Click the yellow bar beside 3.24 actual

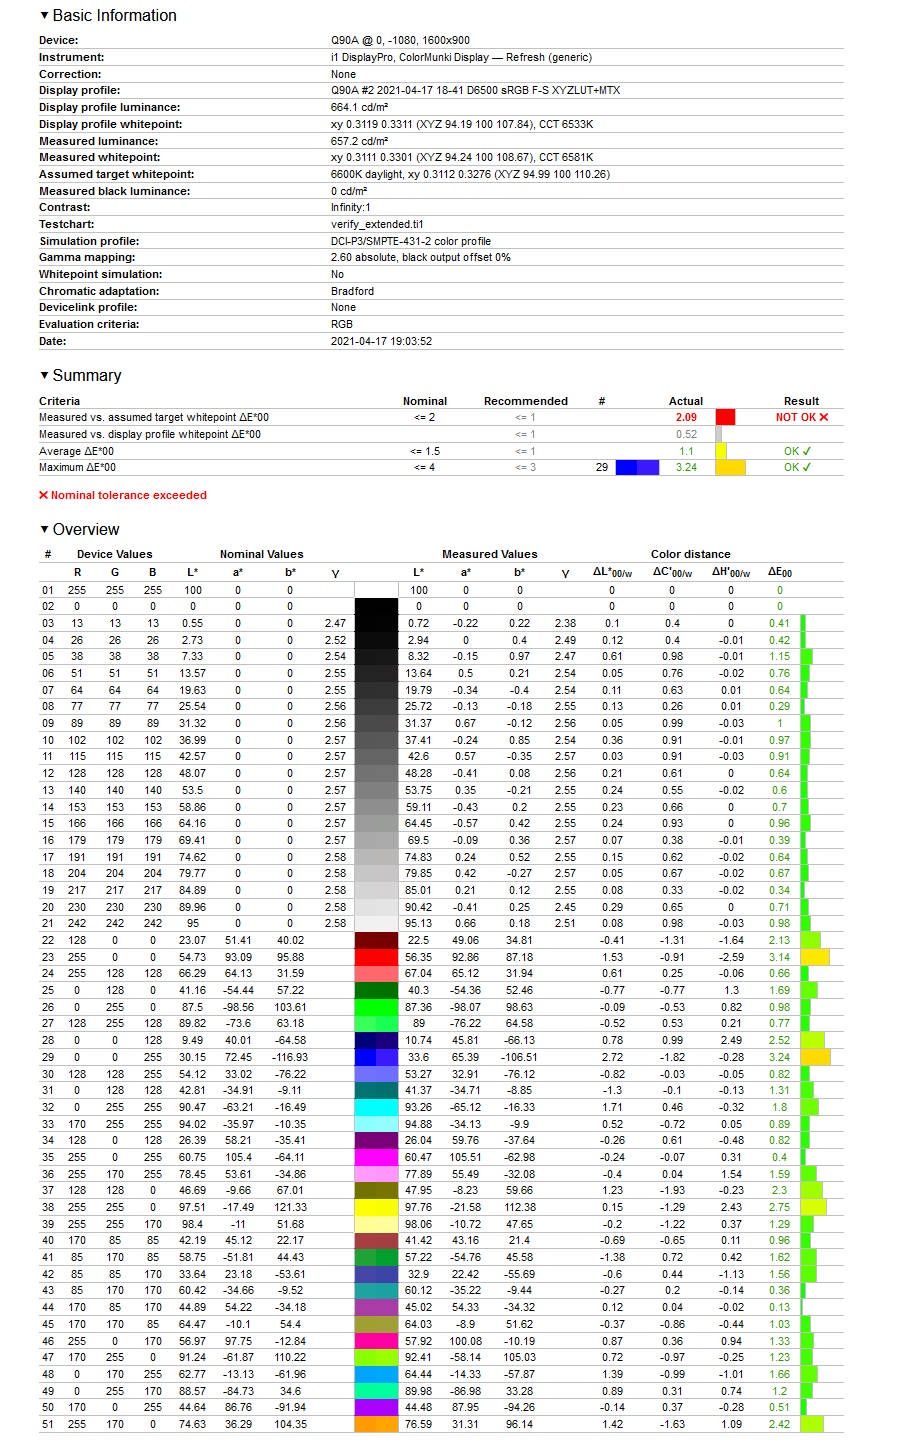point(730,467)
